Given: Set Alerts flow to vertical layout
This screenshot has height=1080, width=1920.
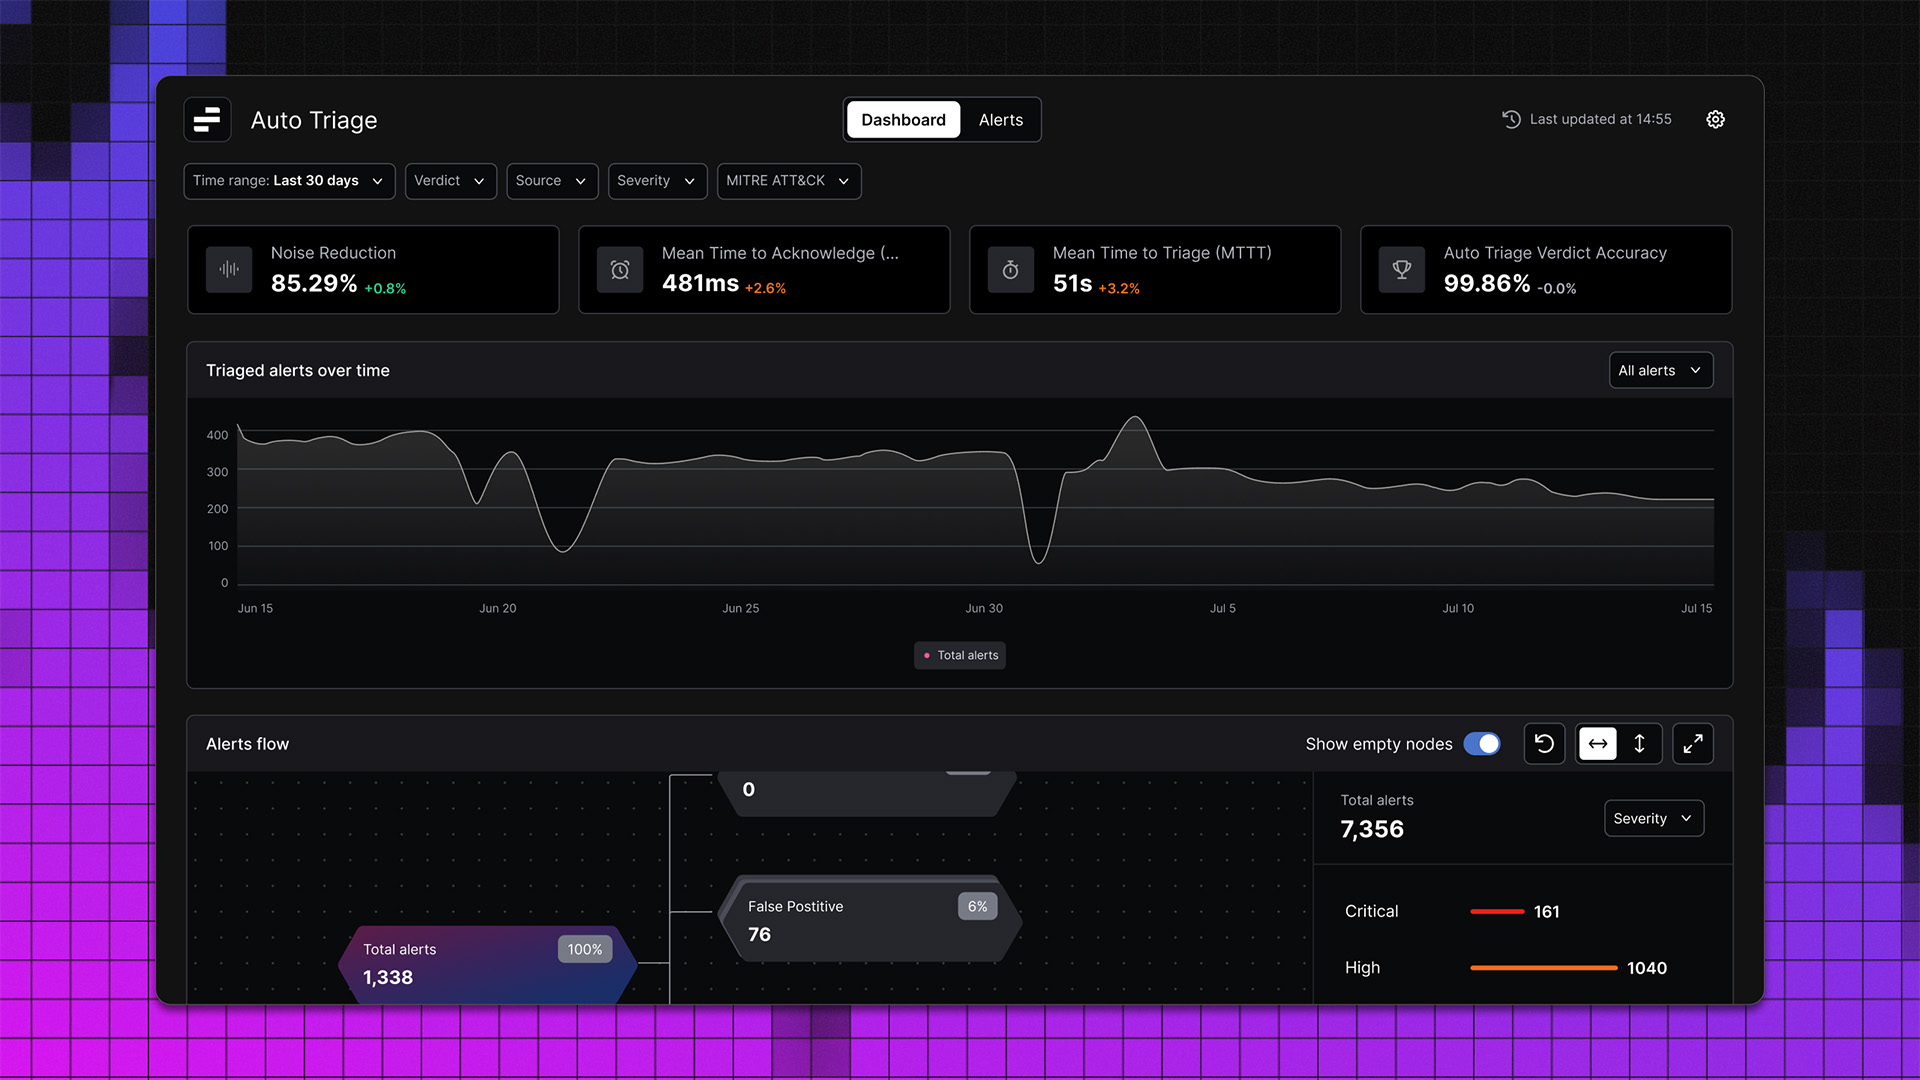Looking at the screenshot, I should (1639, 744).
